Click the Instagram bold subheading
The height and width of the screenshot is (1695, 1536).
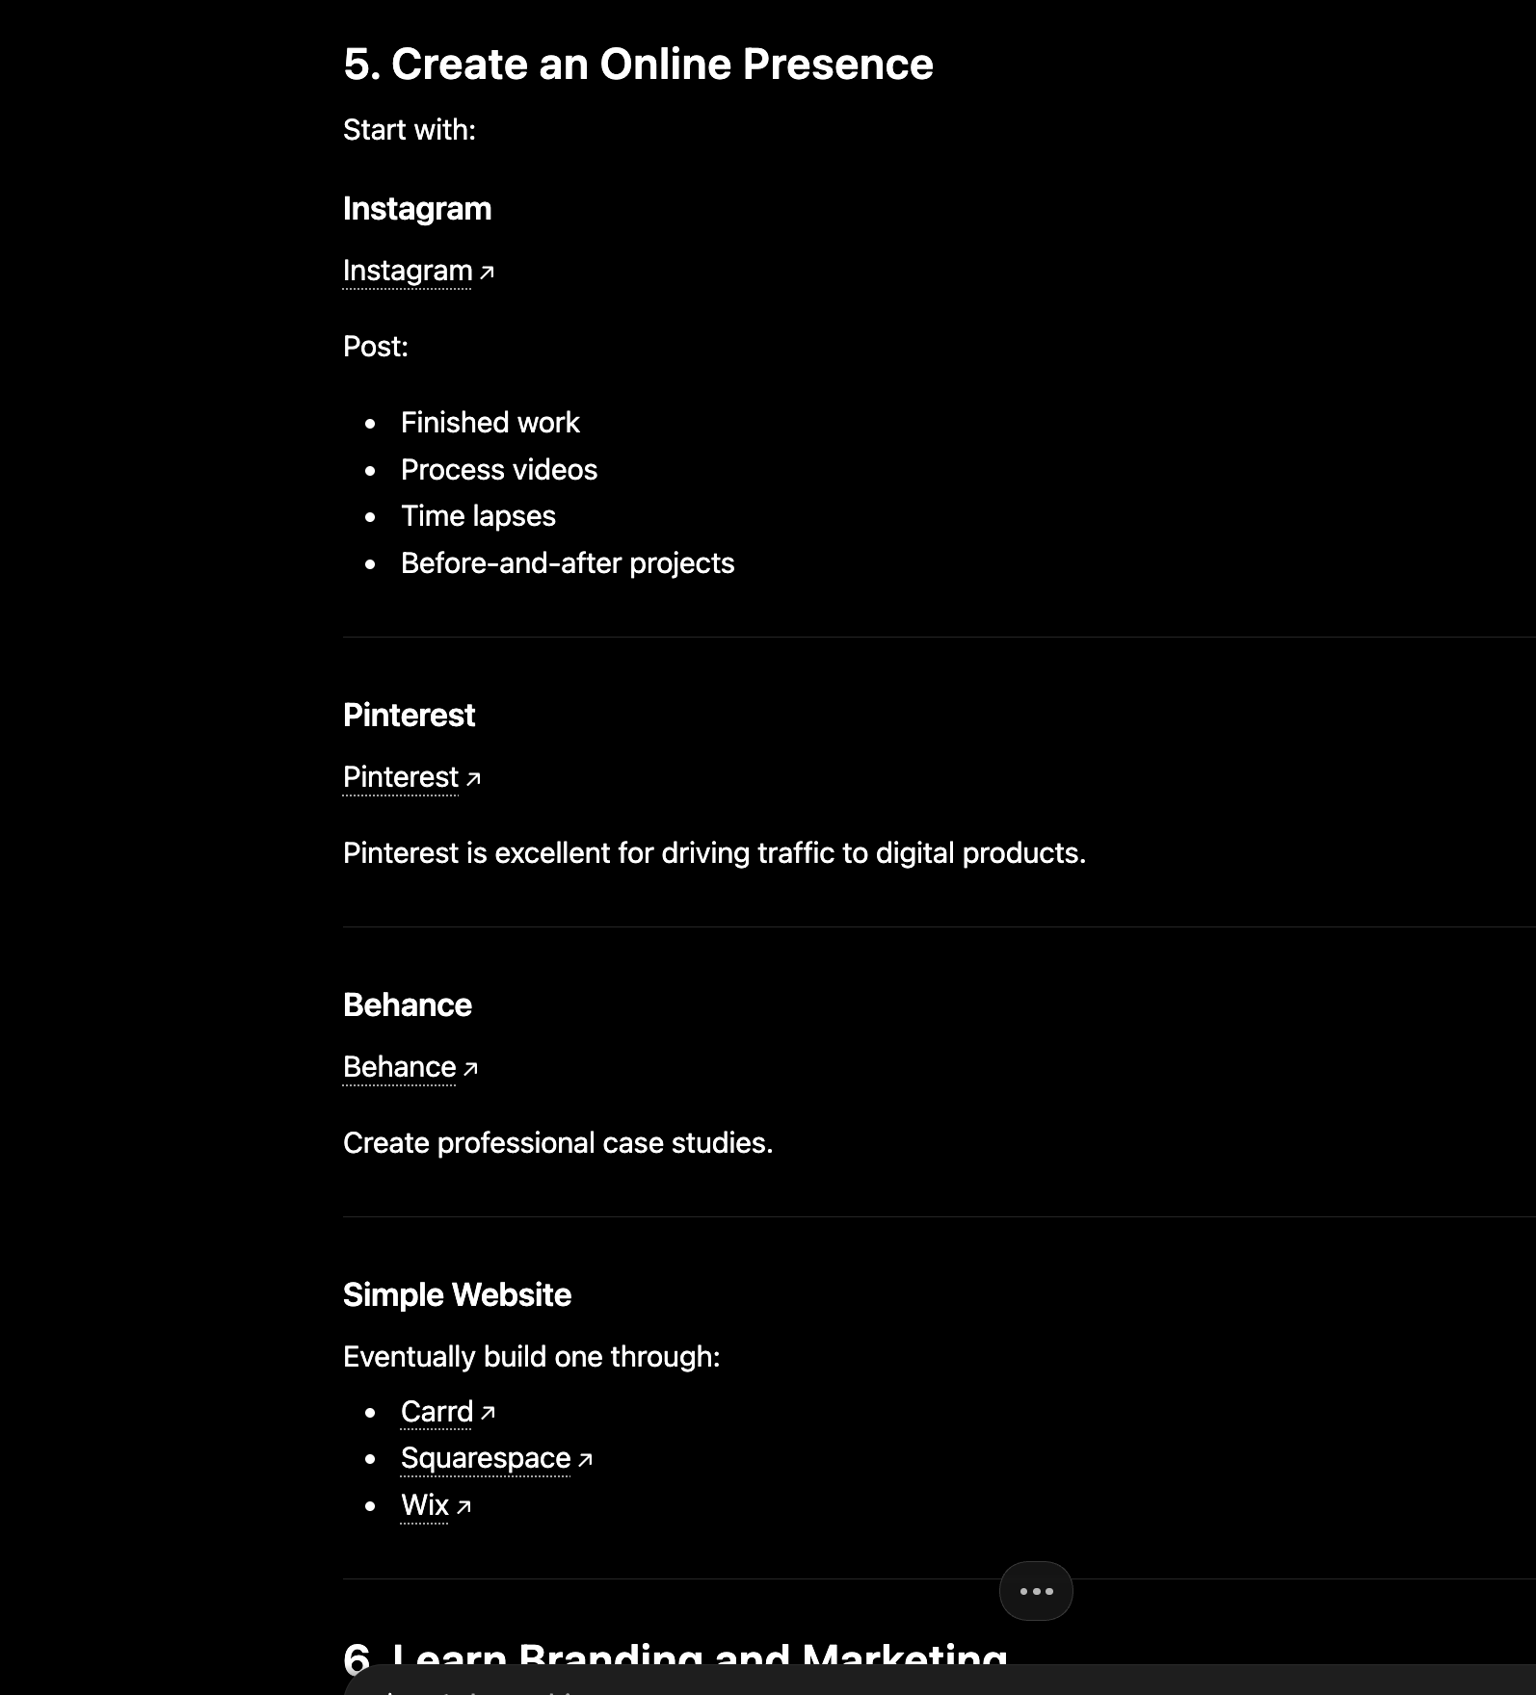click(x=417, y=209)
